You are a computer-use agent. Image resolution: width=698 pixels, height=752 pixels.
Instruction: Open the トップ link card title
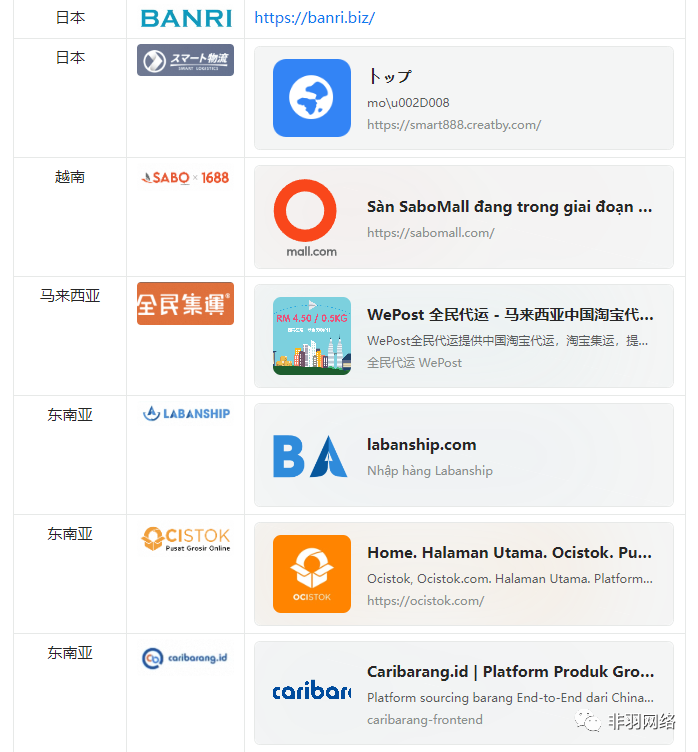[389, 76]
